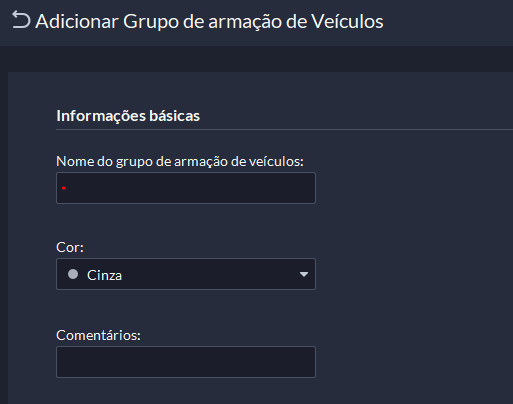The image size is (513, 404).
Task: Click the Nome do grupo de armação label
Action: point(180,161)
